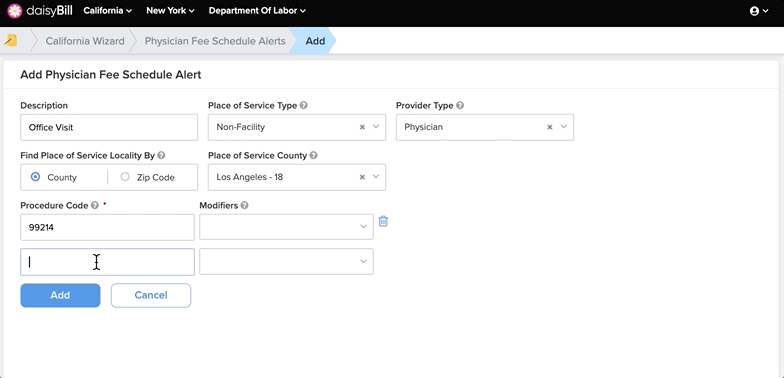Click the yellow tag breadcrumb home icon
Screen dimensions: 784x378
(11, 40)
